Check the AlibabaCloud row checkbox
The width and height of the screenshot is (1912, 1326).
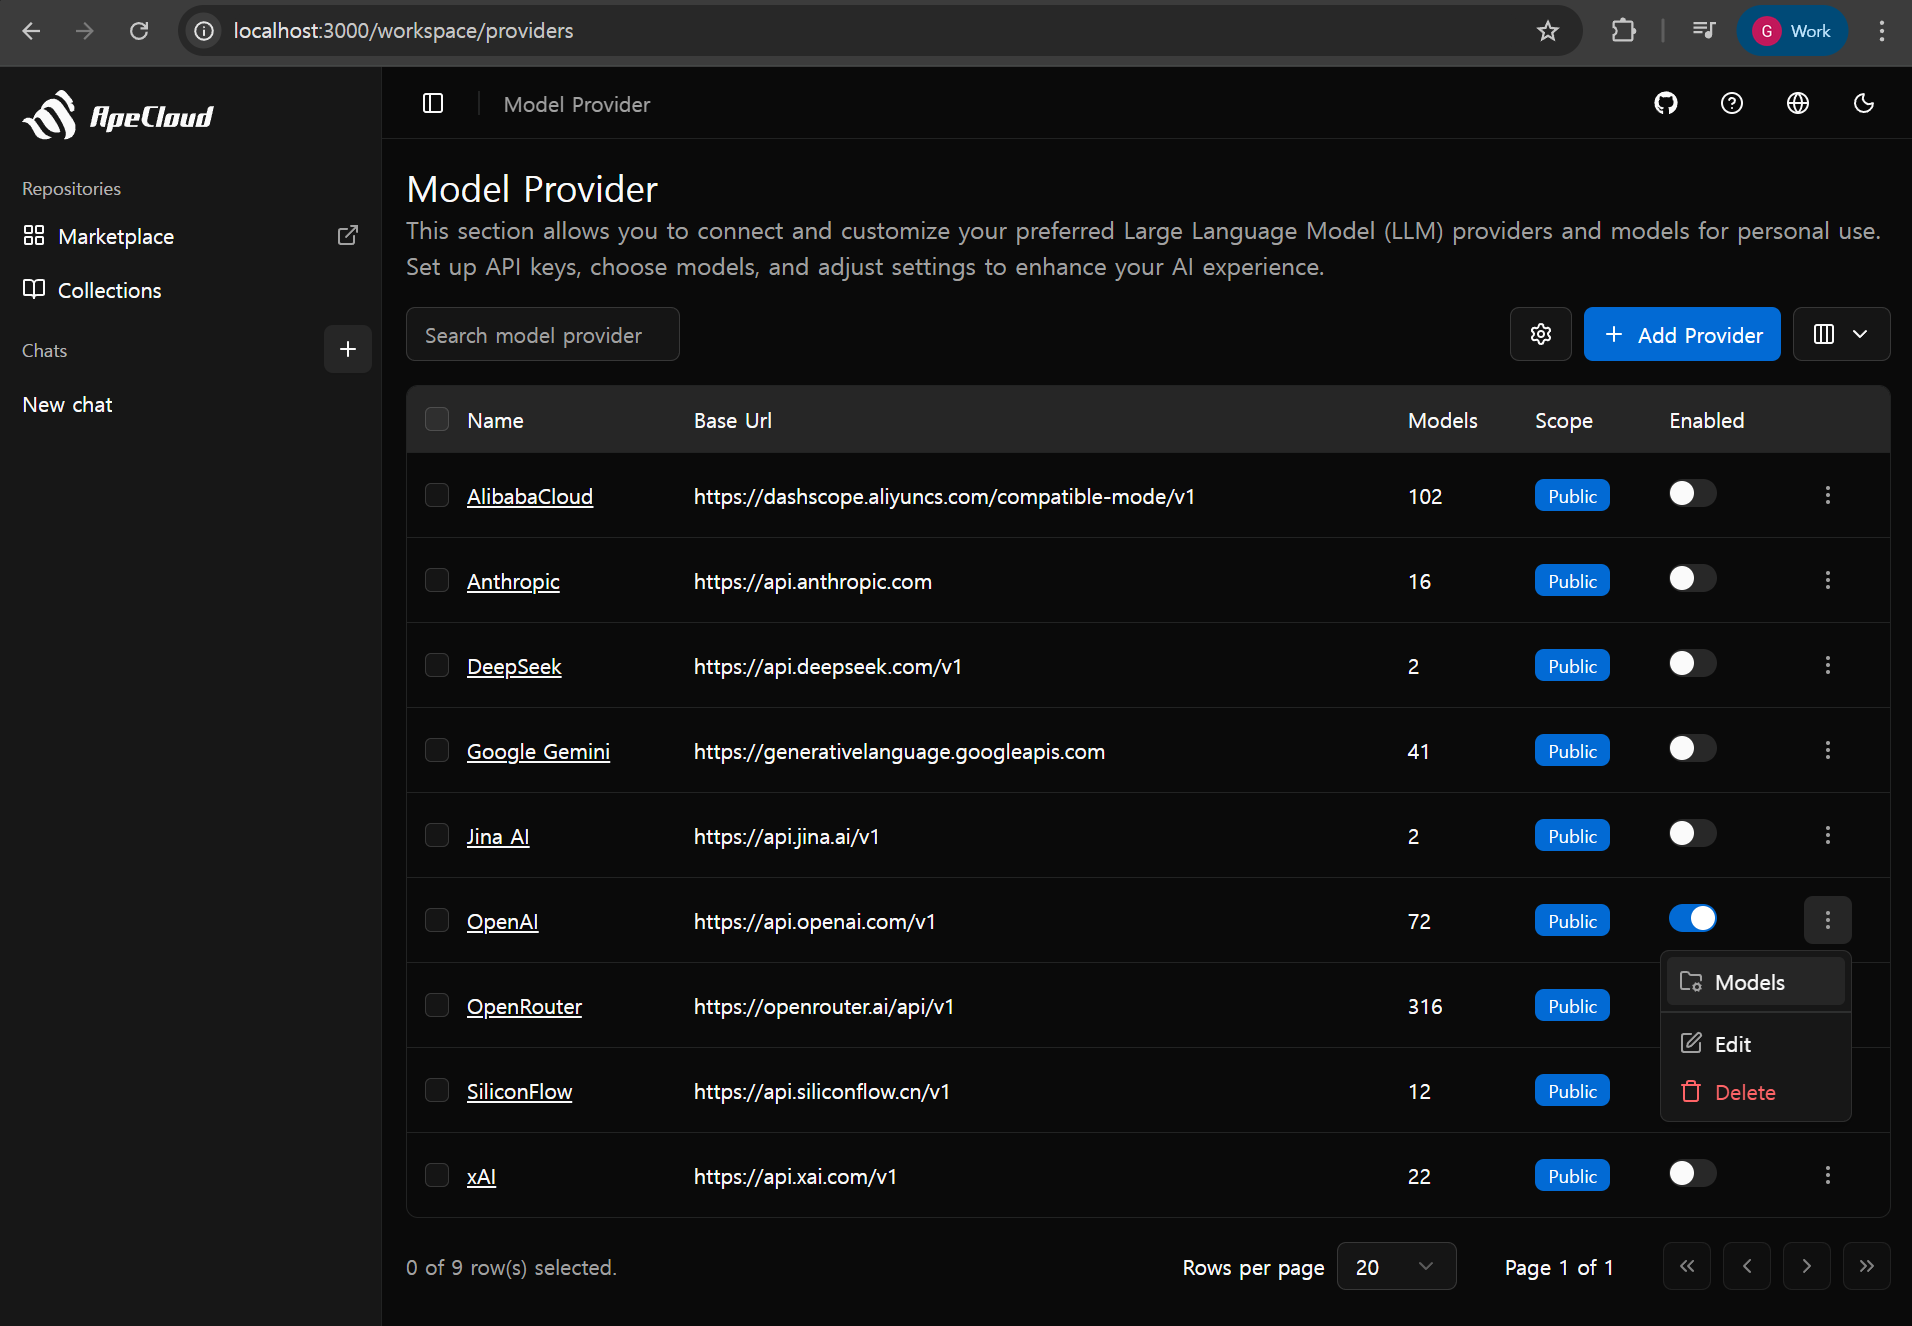click(x=437, y=495)
